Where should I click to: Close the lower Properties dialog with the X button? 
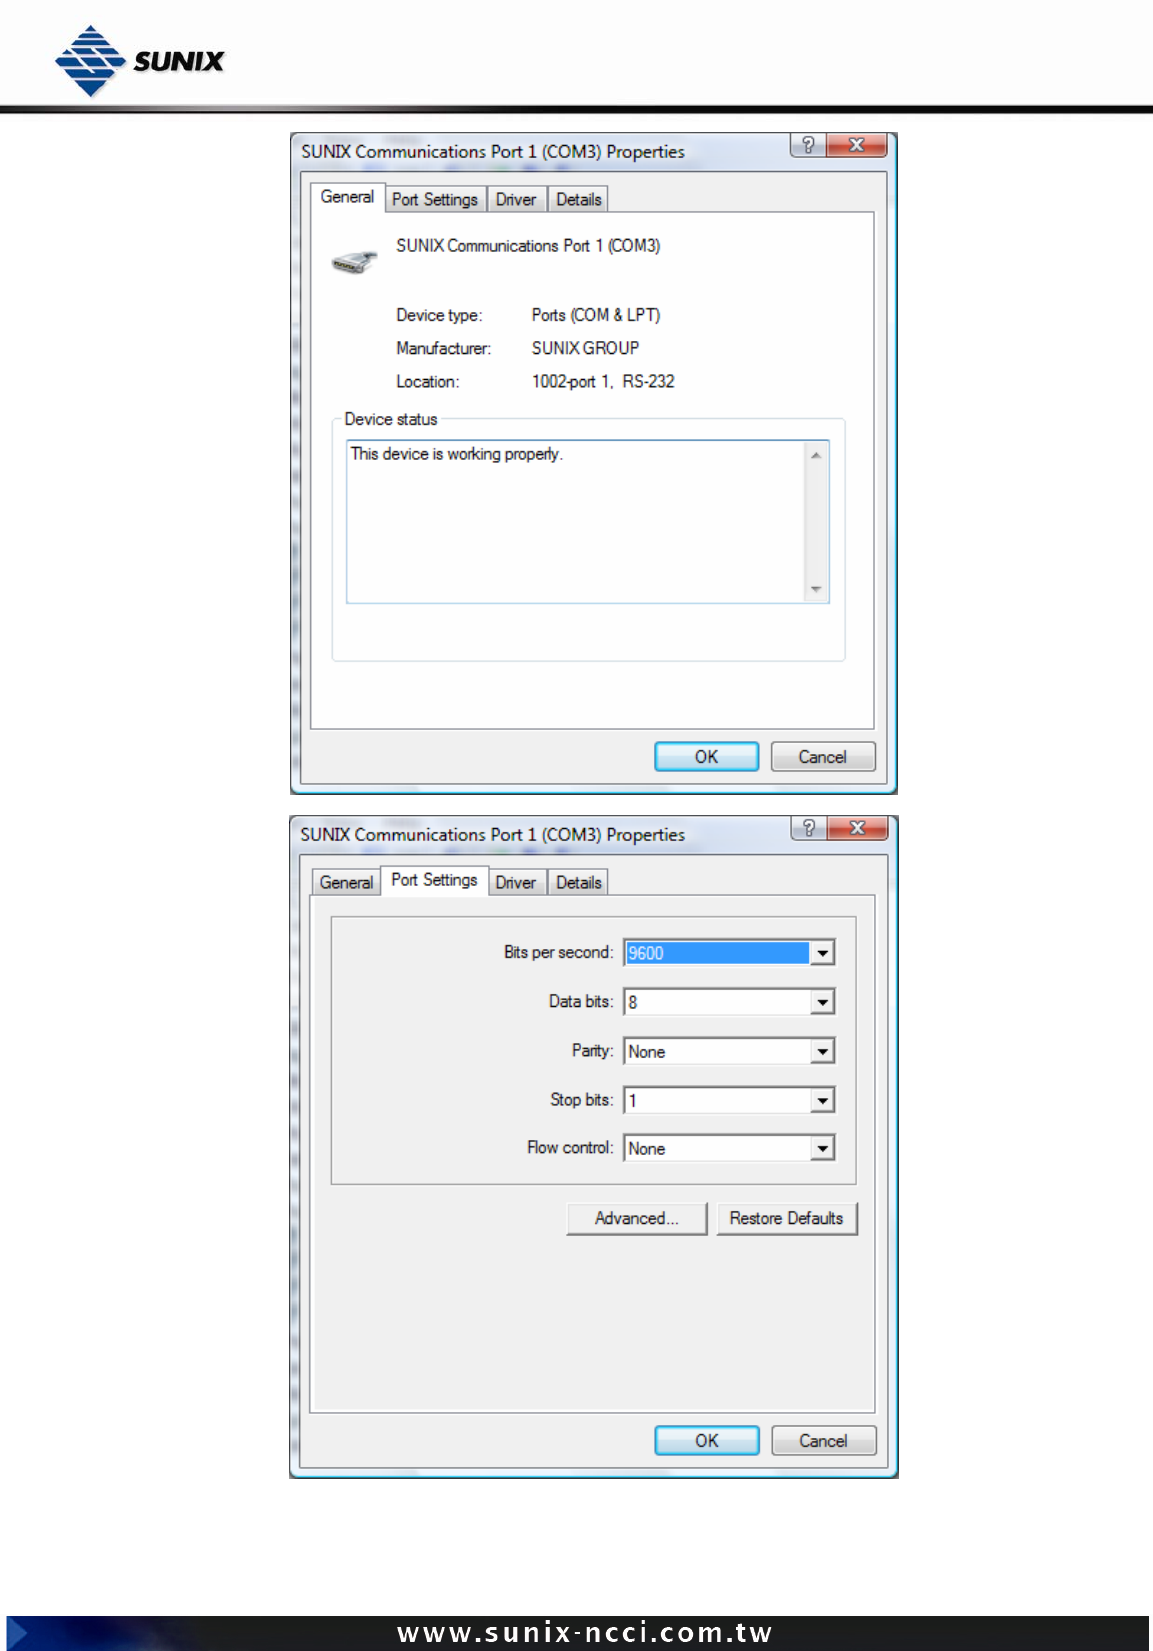click(857, 828)
